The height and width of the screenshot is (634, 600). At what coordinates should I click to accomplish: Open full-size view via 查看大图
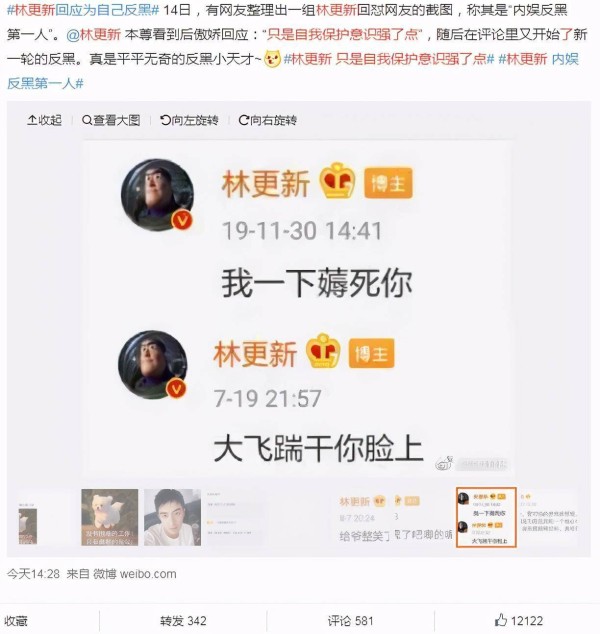tap(111, 120)
